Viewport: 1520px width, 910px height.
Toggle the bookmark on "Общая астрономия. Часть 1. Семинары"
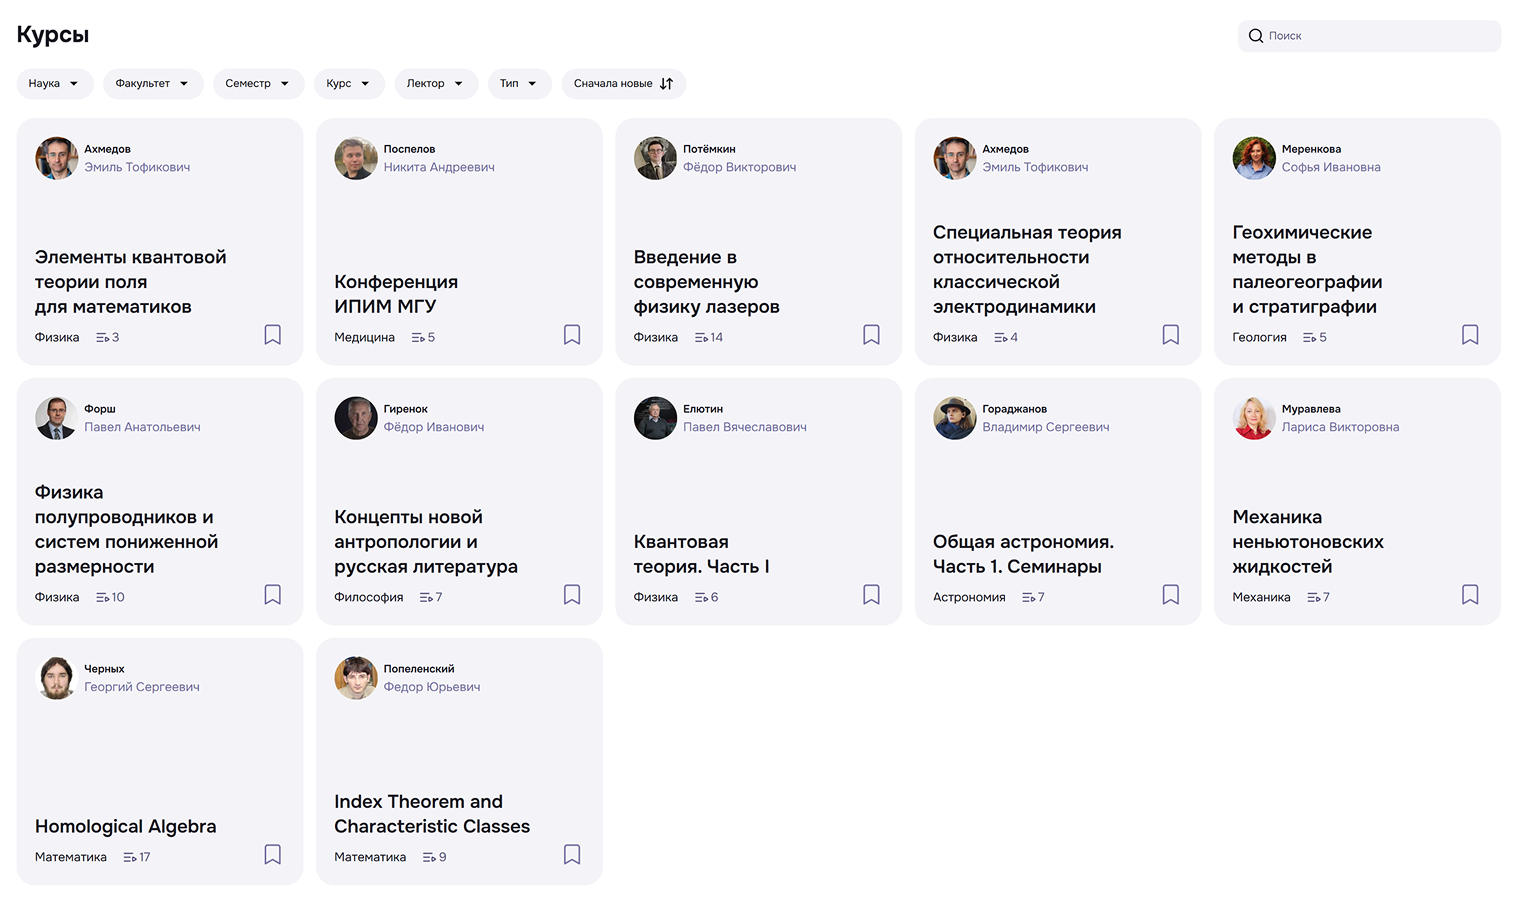tap(1170, 594)
